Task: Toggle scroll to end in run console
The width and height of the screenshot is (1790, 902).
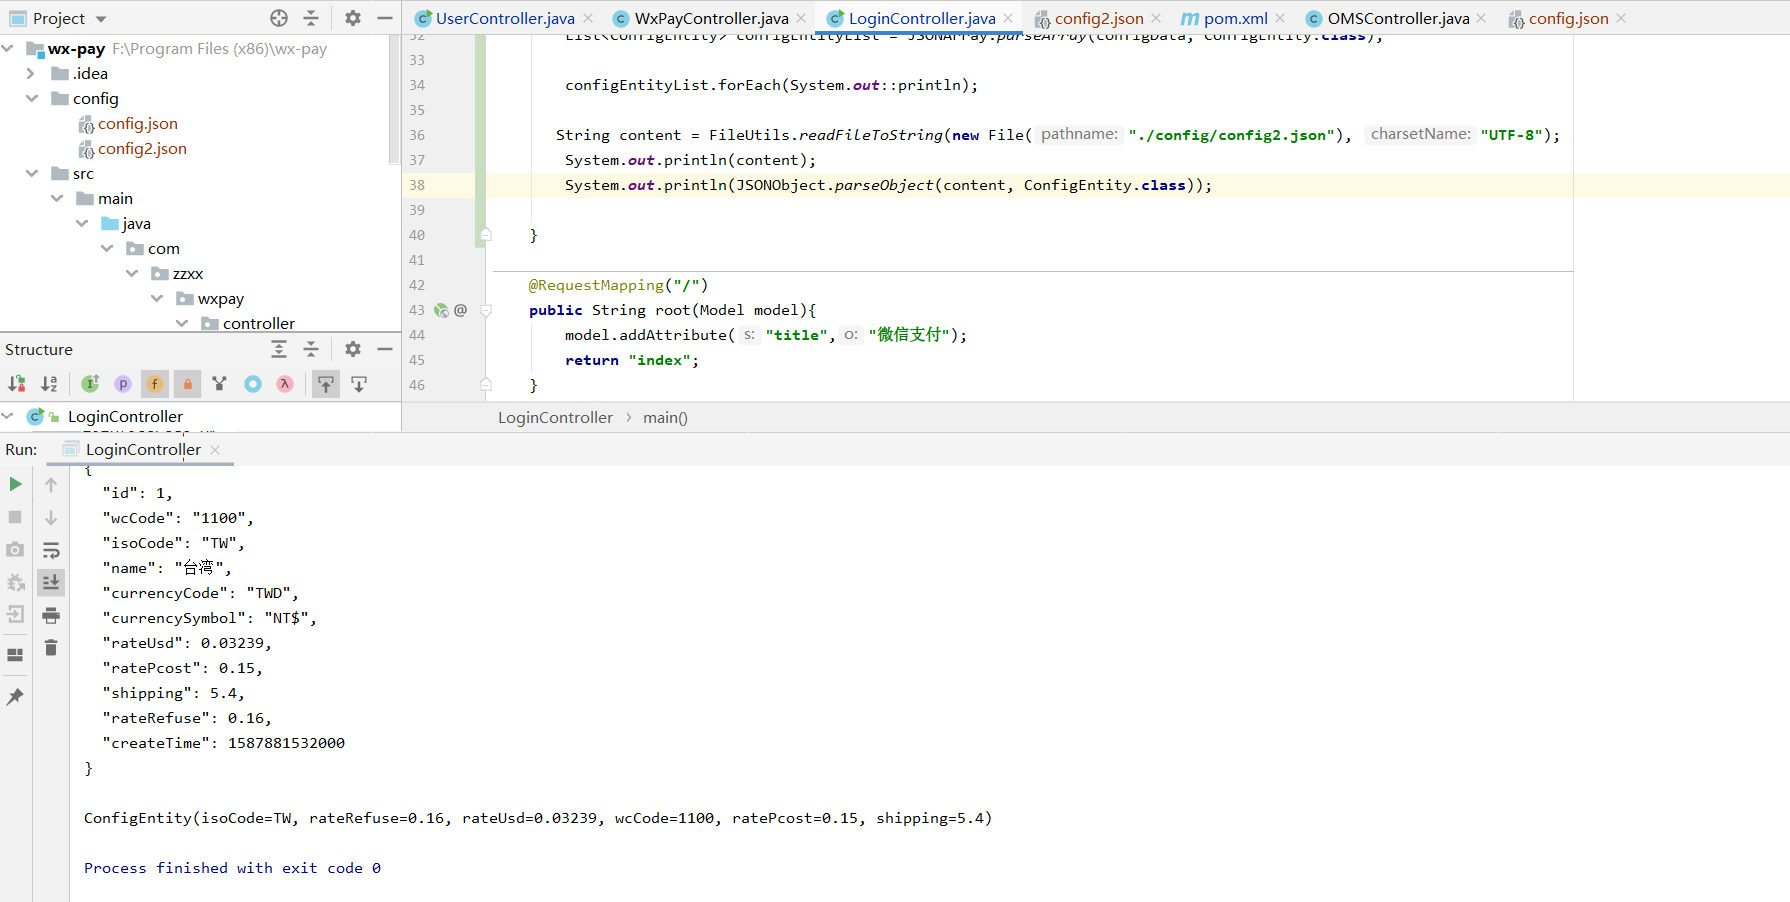Action: point(51,582)
